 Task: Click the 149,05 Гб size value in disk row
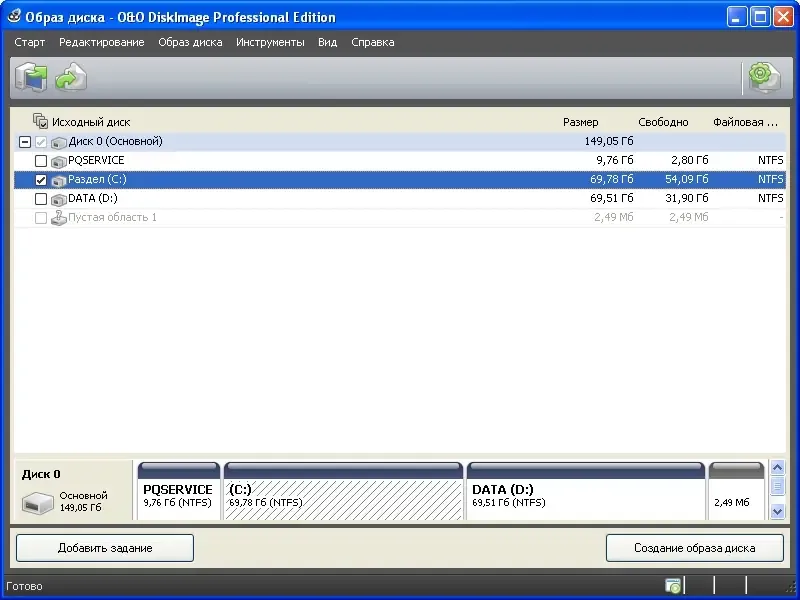pos(609,141)
